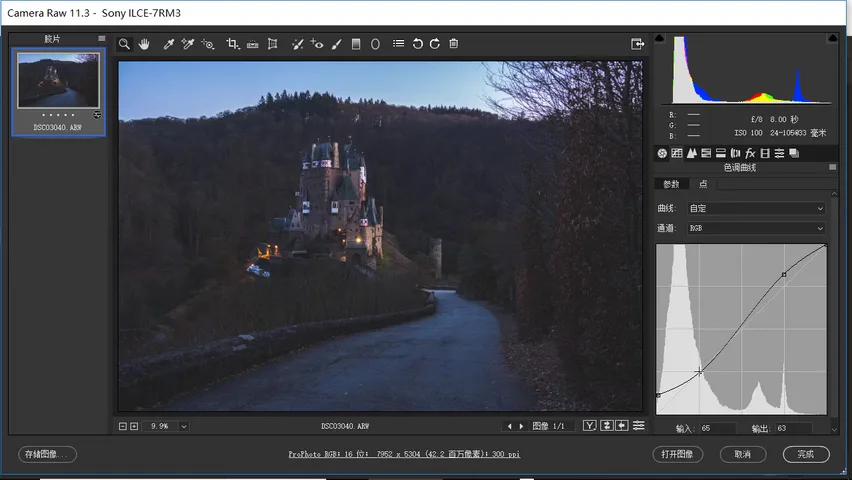This screenshot has width=852, height=480.
Task: Toggle current panel default settings icon
Action: (x=638, y=426)
